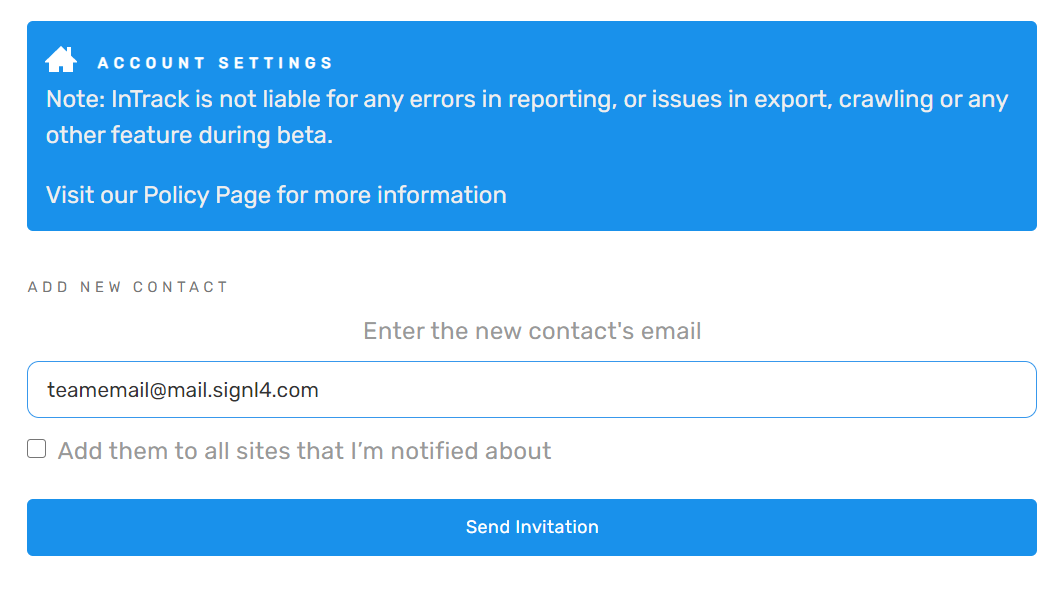Tick the add-to-all-sites checkbox
This screenshot has width=1059, height=589.
click(36, 449)
